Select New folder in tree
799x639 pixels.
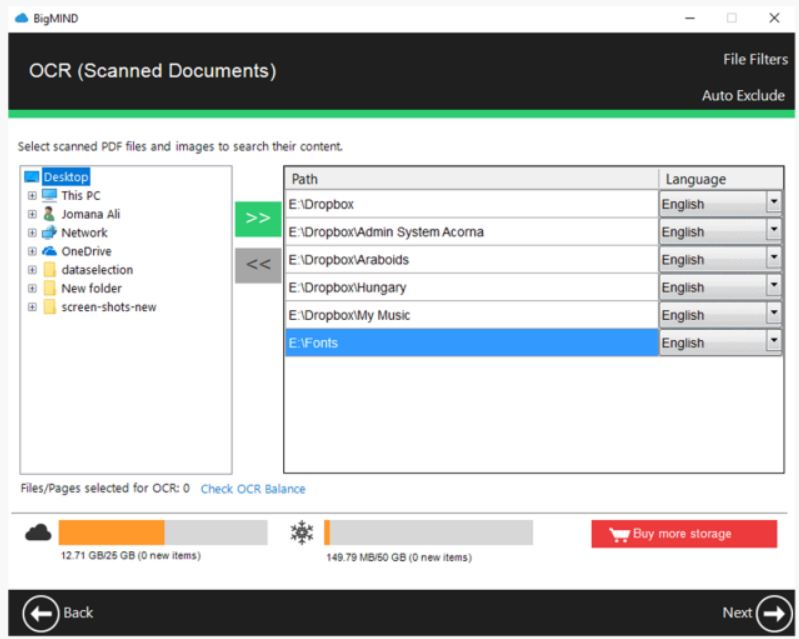pyautogui.click(x=91, y=288)
